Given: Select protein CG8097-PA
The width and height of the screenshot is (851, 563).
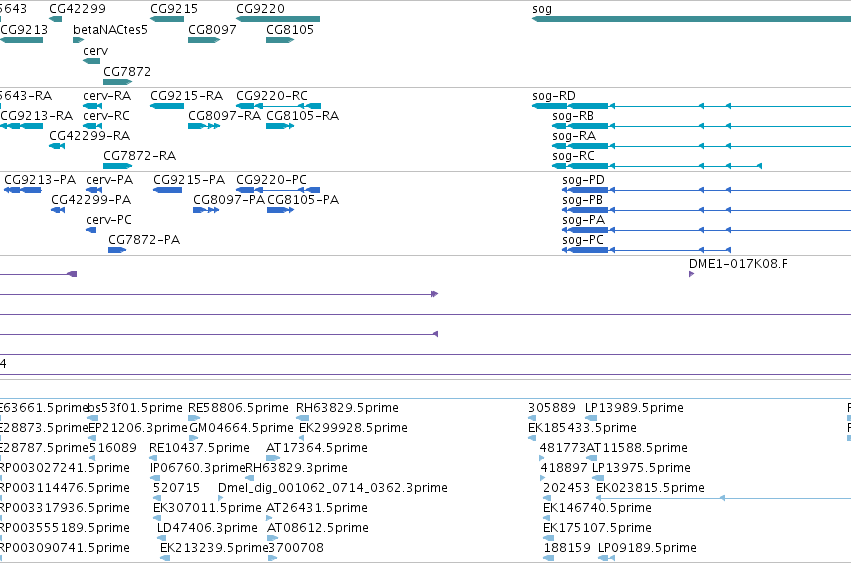Looking at the screenshot, I should pos(229,200).
